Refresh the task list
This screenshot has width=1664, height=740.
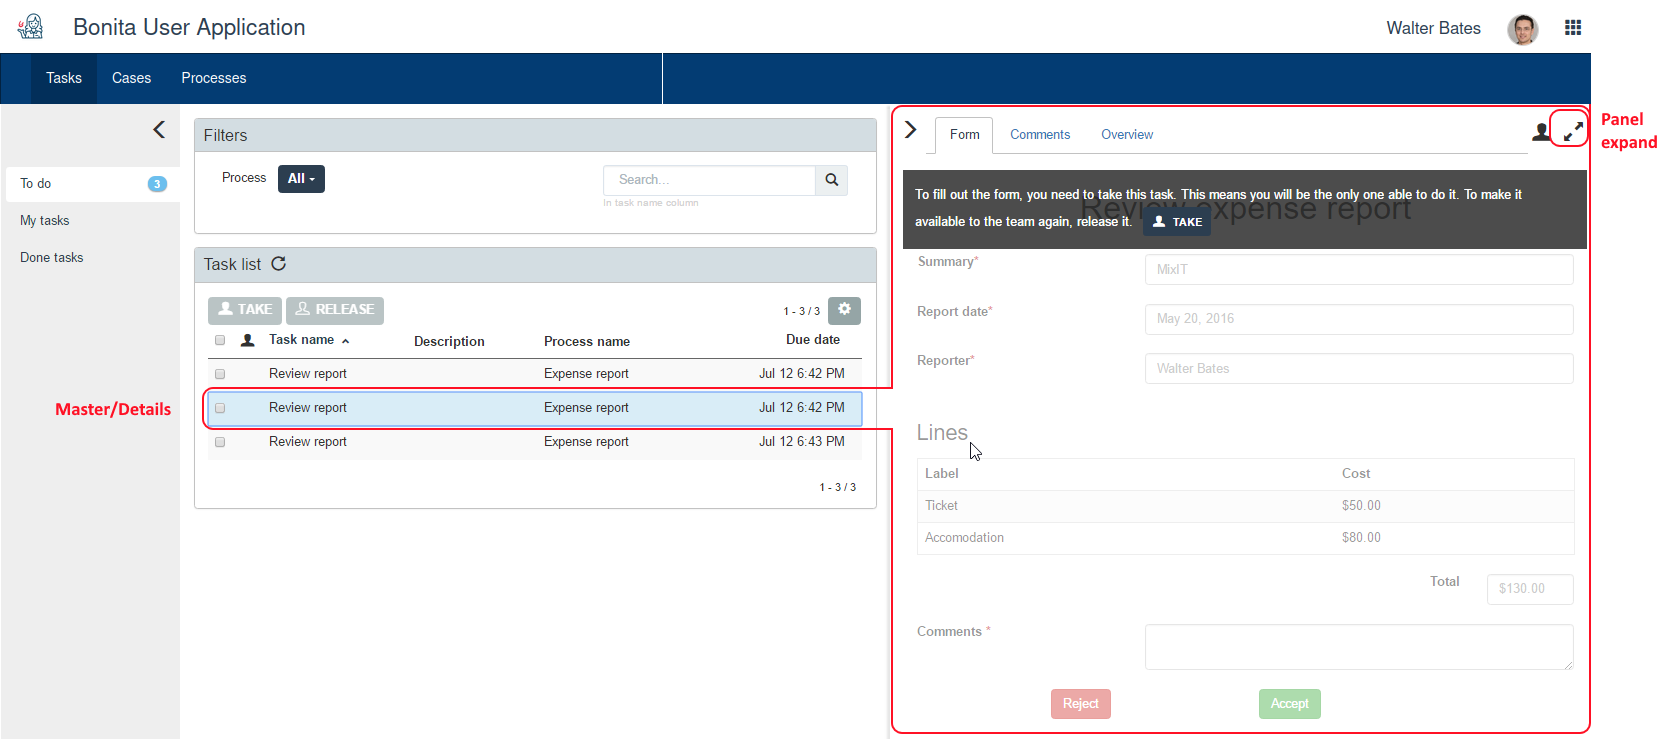tap(279, 264)
